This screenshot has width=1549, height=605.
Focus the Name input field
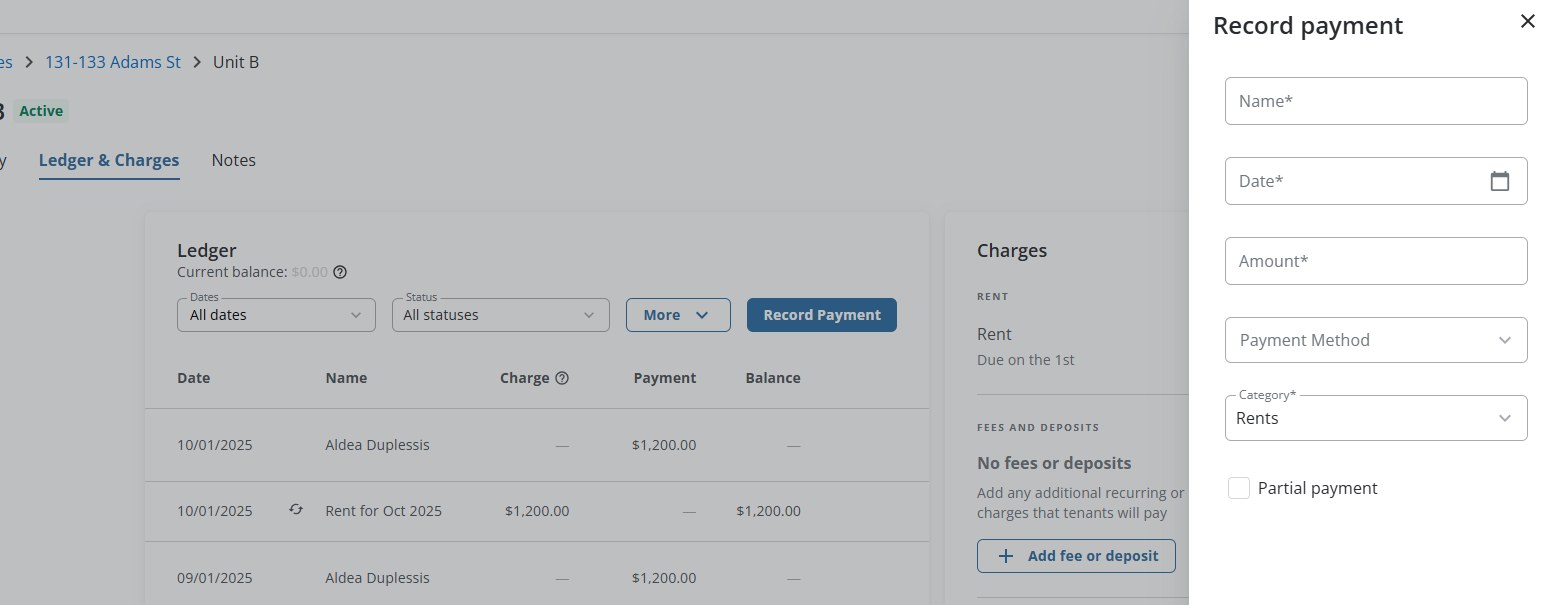point(1375,101)
